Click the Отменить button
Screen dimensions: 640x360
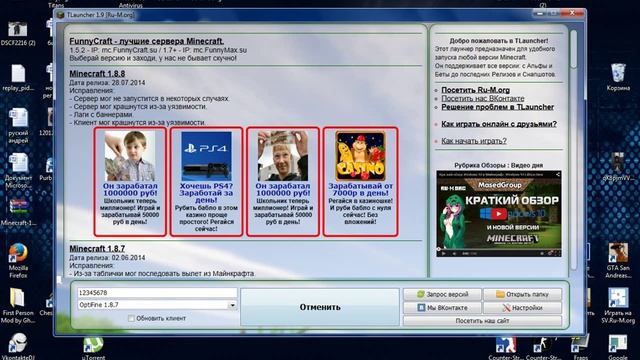tap(320, 307)
